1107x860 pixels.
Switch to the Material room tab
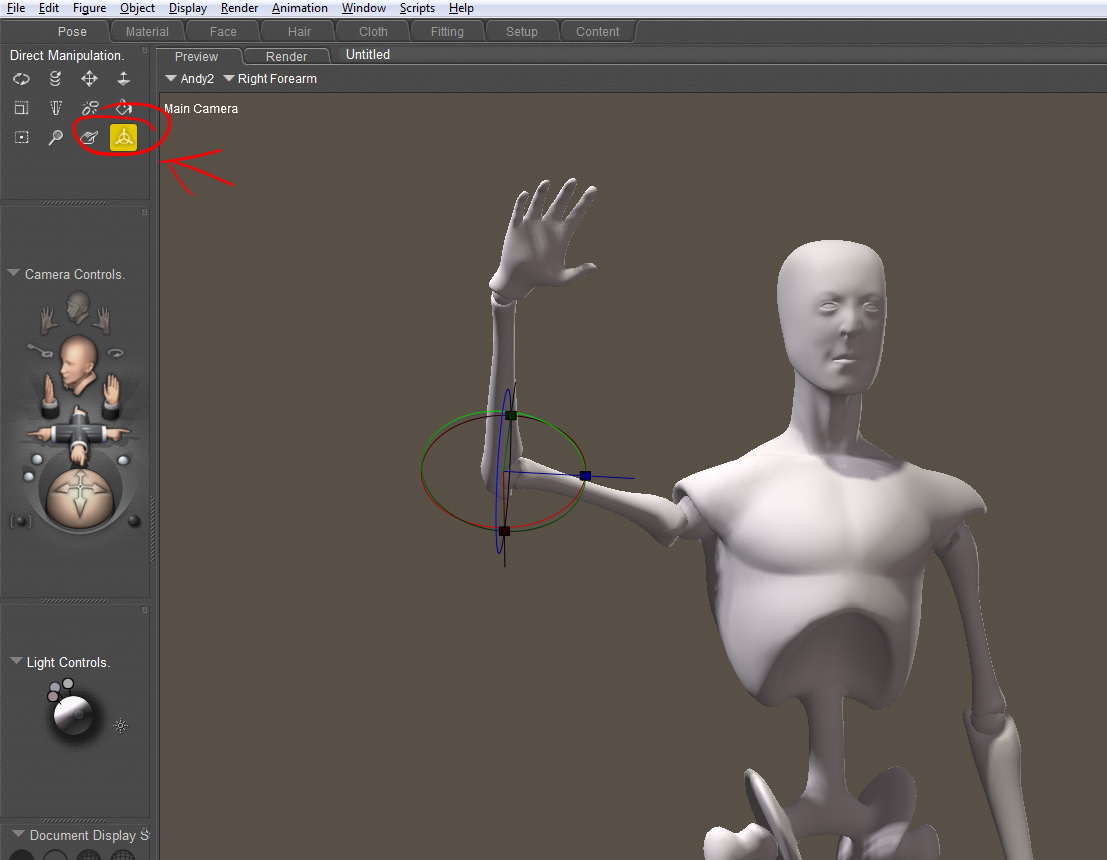coord(147,32)
